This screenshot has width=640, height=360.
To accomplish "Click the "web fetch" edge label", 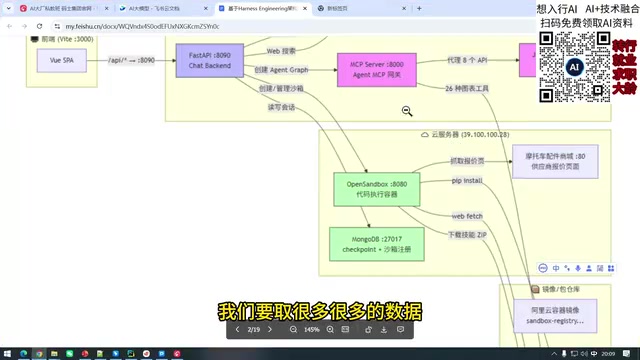I will [467, 216].
